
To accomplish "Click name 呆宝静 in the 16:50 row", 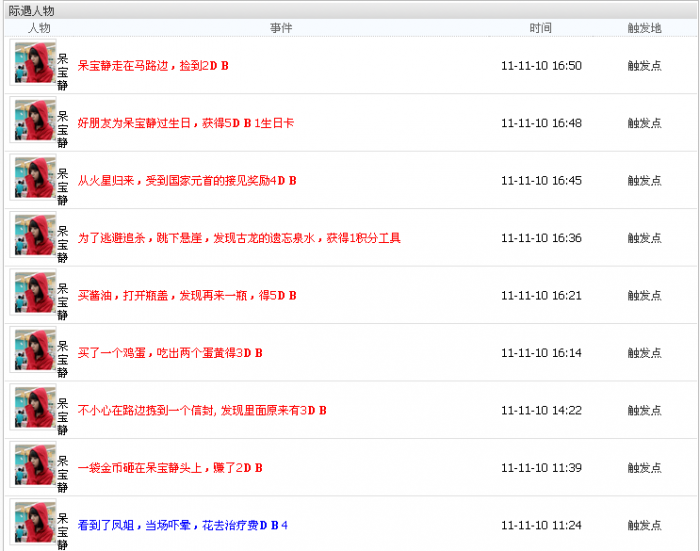I will pos(62,72).
